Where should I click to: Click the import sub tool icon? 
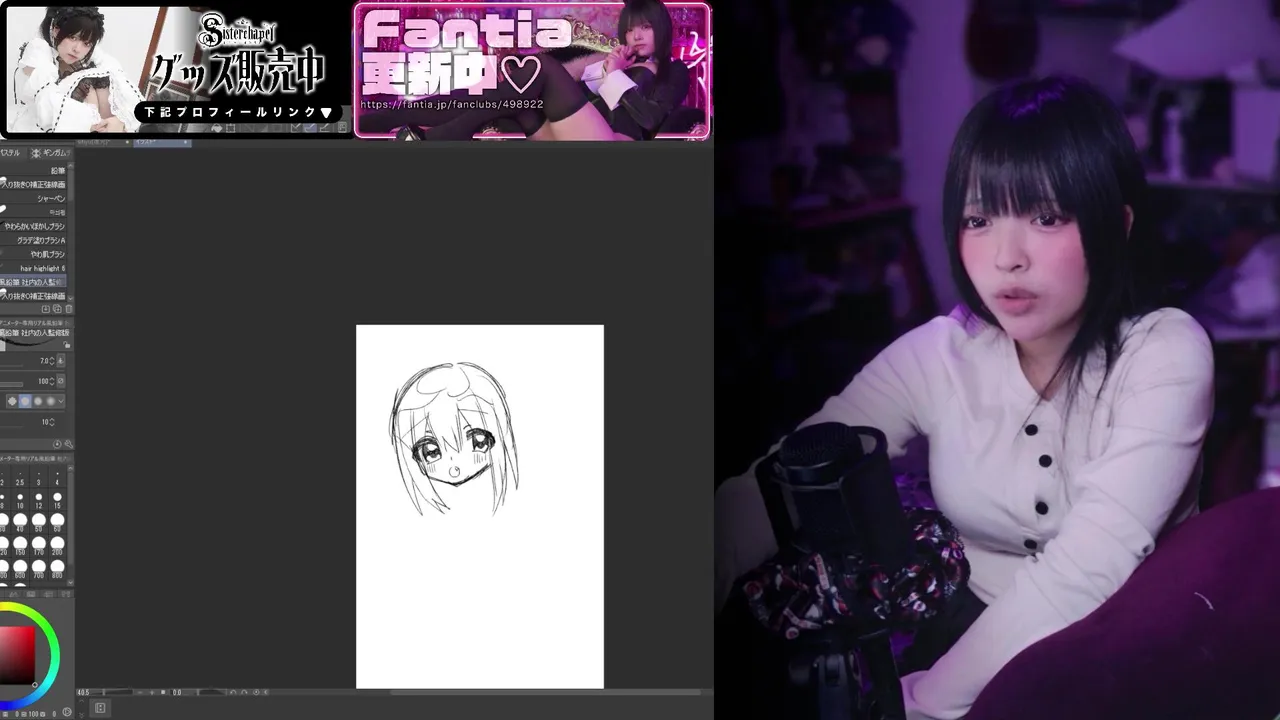point(45,309)
